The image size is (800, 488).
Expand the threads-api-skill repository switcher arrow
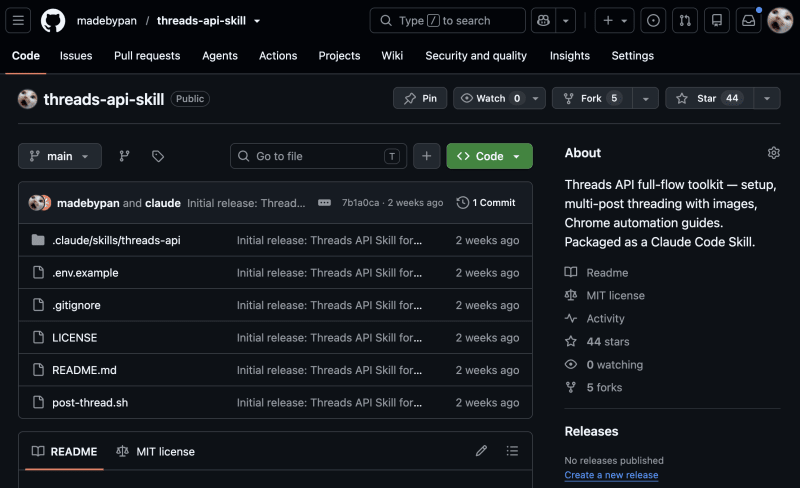click(257, 21)
